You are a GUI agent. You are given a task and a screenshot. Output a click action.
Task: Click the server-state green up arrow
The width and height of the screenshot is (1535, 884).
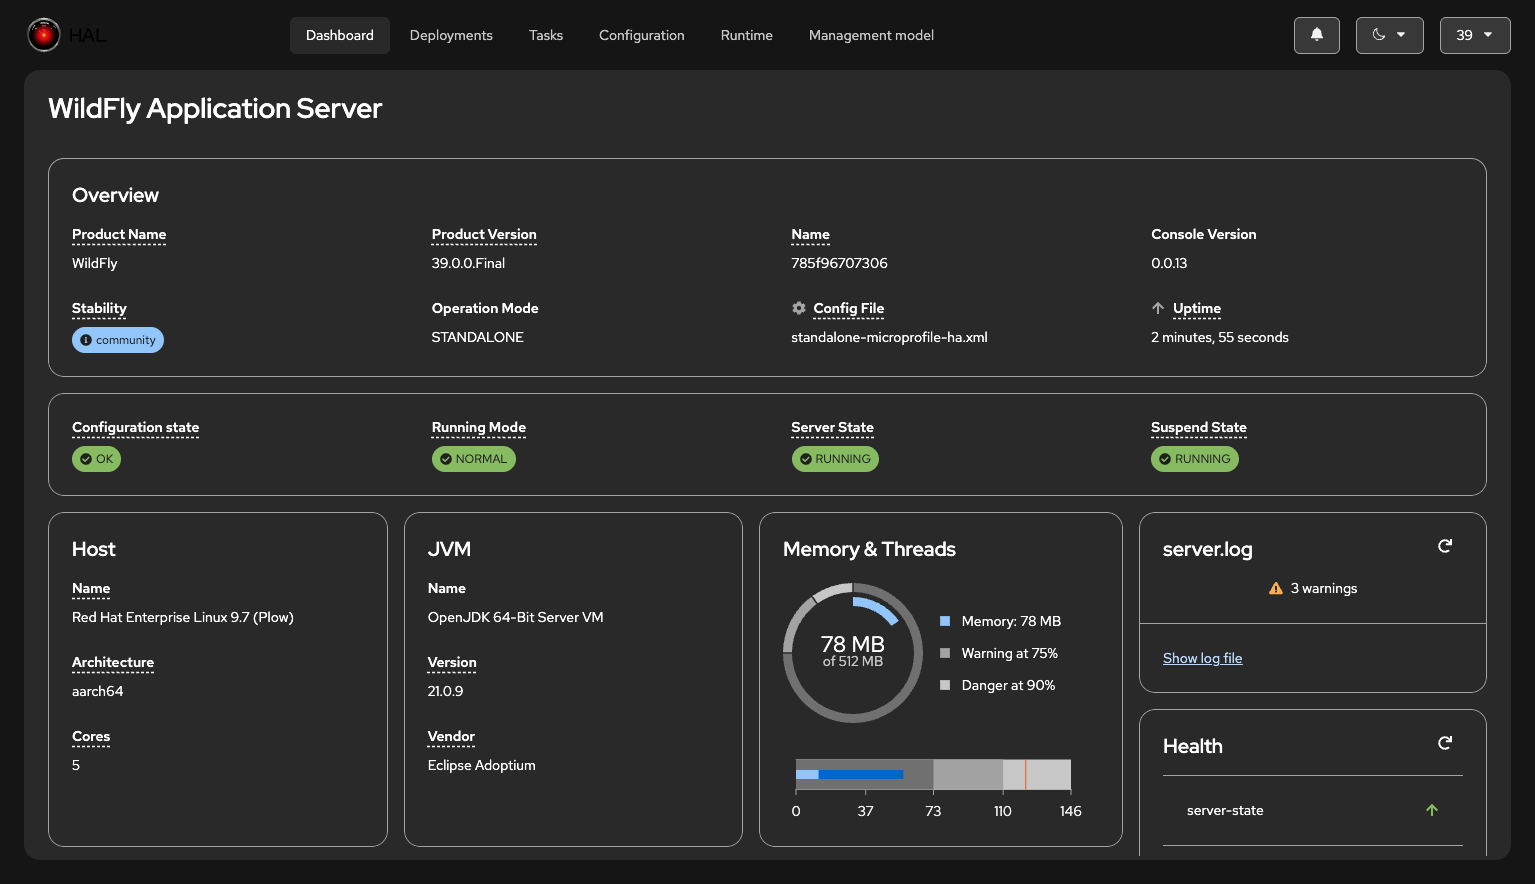1432,810
